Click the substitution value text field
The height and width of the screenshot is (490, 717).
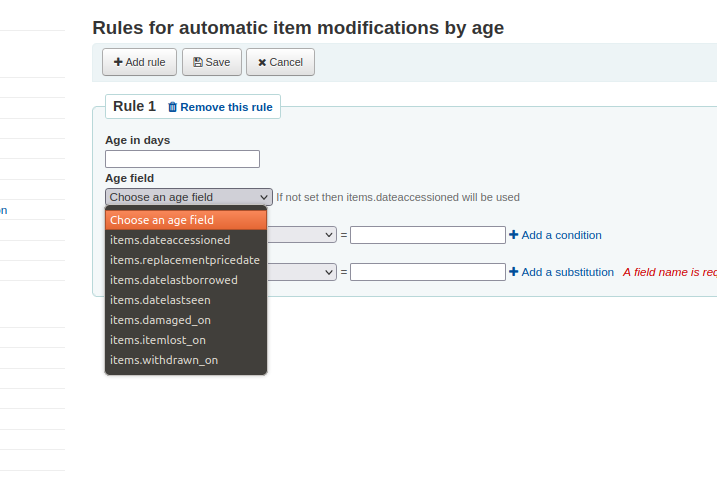(x=428, y=272)
